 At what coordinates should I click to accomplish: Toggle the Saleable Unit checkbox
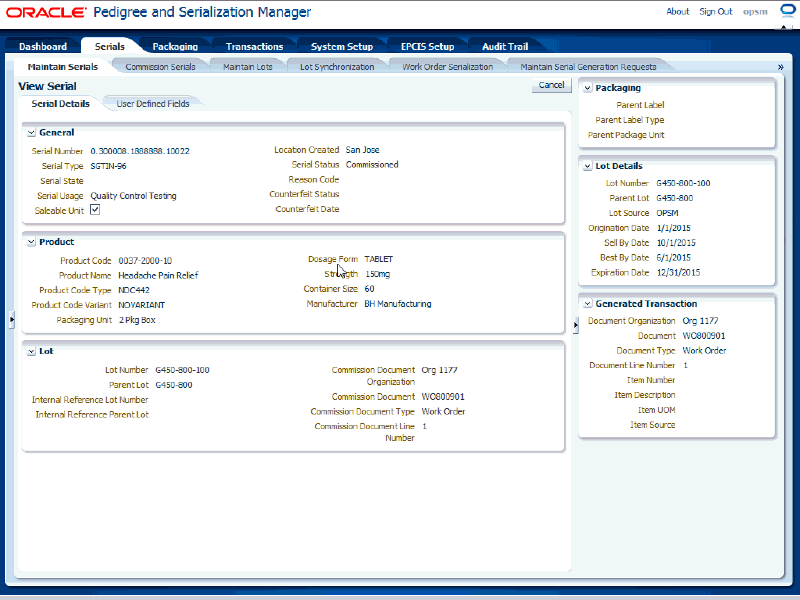[95, 210]
